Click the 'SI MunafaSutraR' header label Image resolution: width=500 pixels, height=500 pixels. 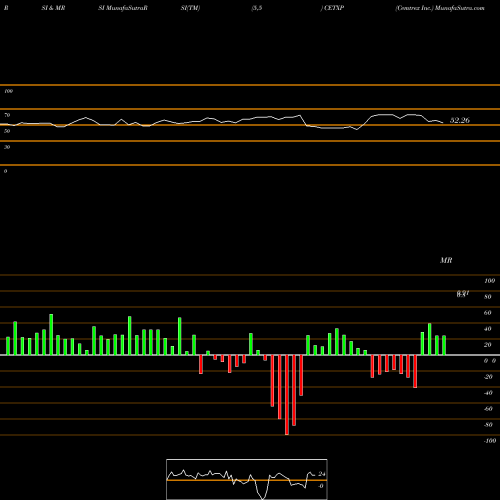pyautogui.click(x=123, y=8)
